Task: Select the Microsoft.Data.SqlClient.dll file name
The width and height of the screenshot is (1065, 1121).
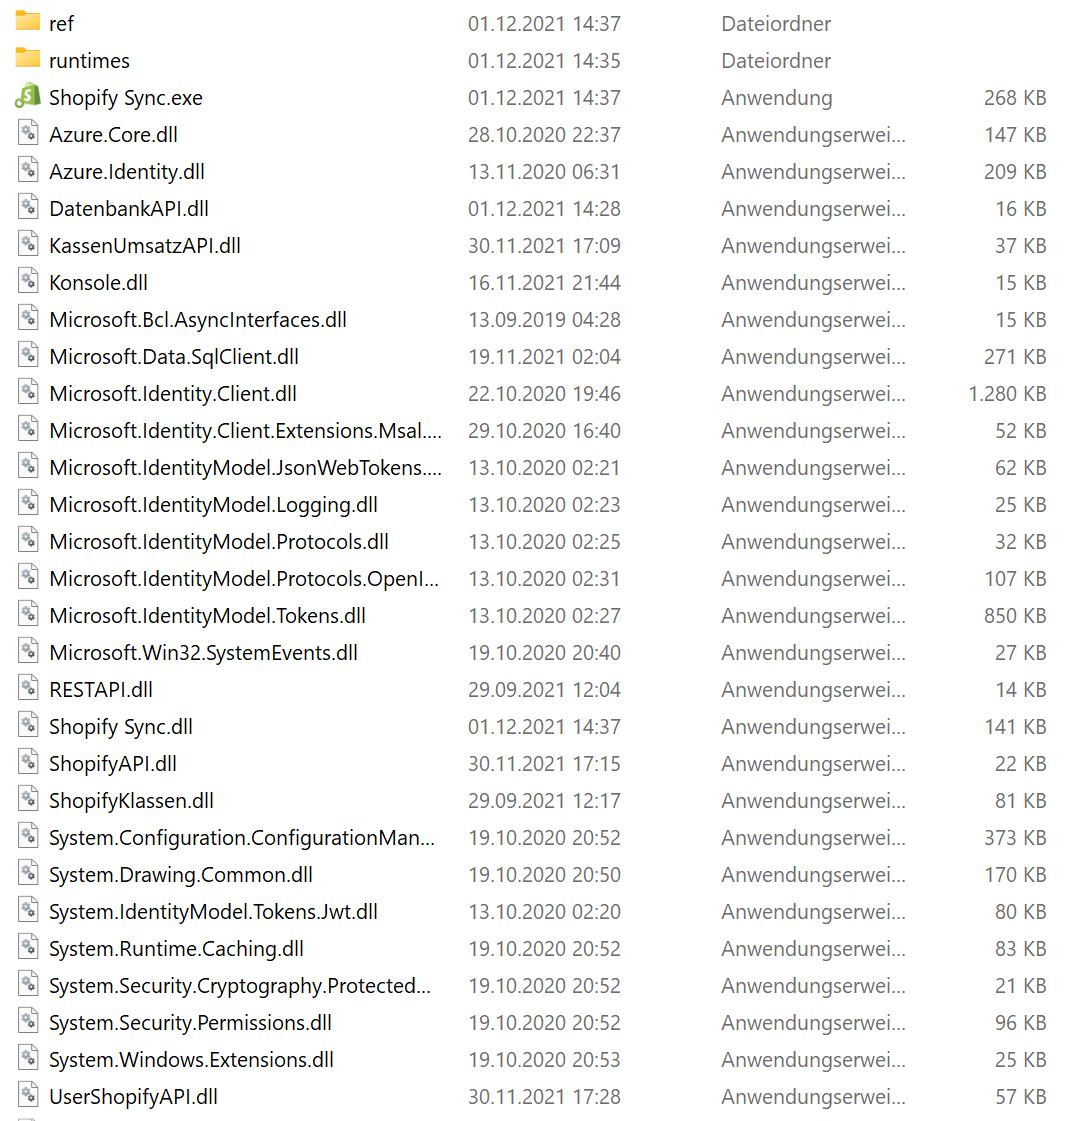Action: [x=174, y=357]
